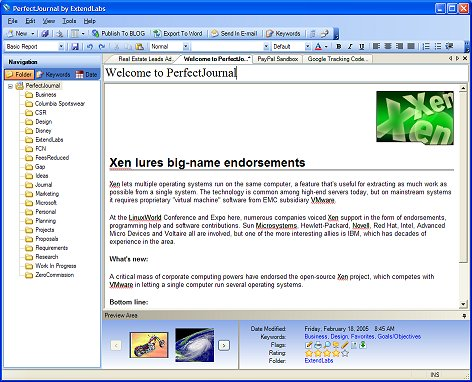Click the document scrollbar down arrow
Screen dimensions: 472x382
point(463,304)
